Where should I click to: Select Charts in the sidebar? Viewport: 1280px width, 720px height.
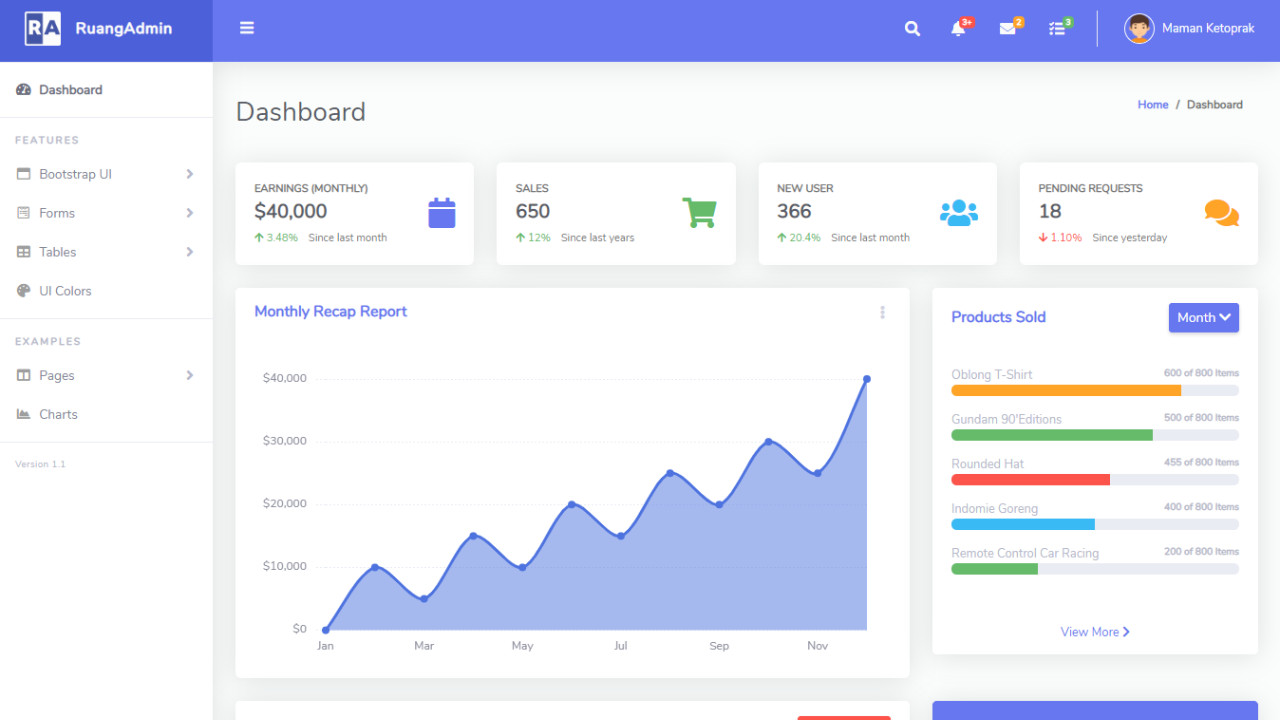[x=58, y=414]
